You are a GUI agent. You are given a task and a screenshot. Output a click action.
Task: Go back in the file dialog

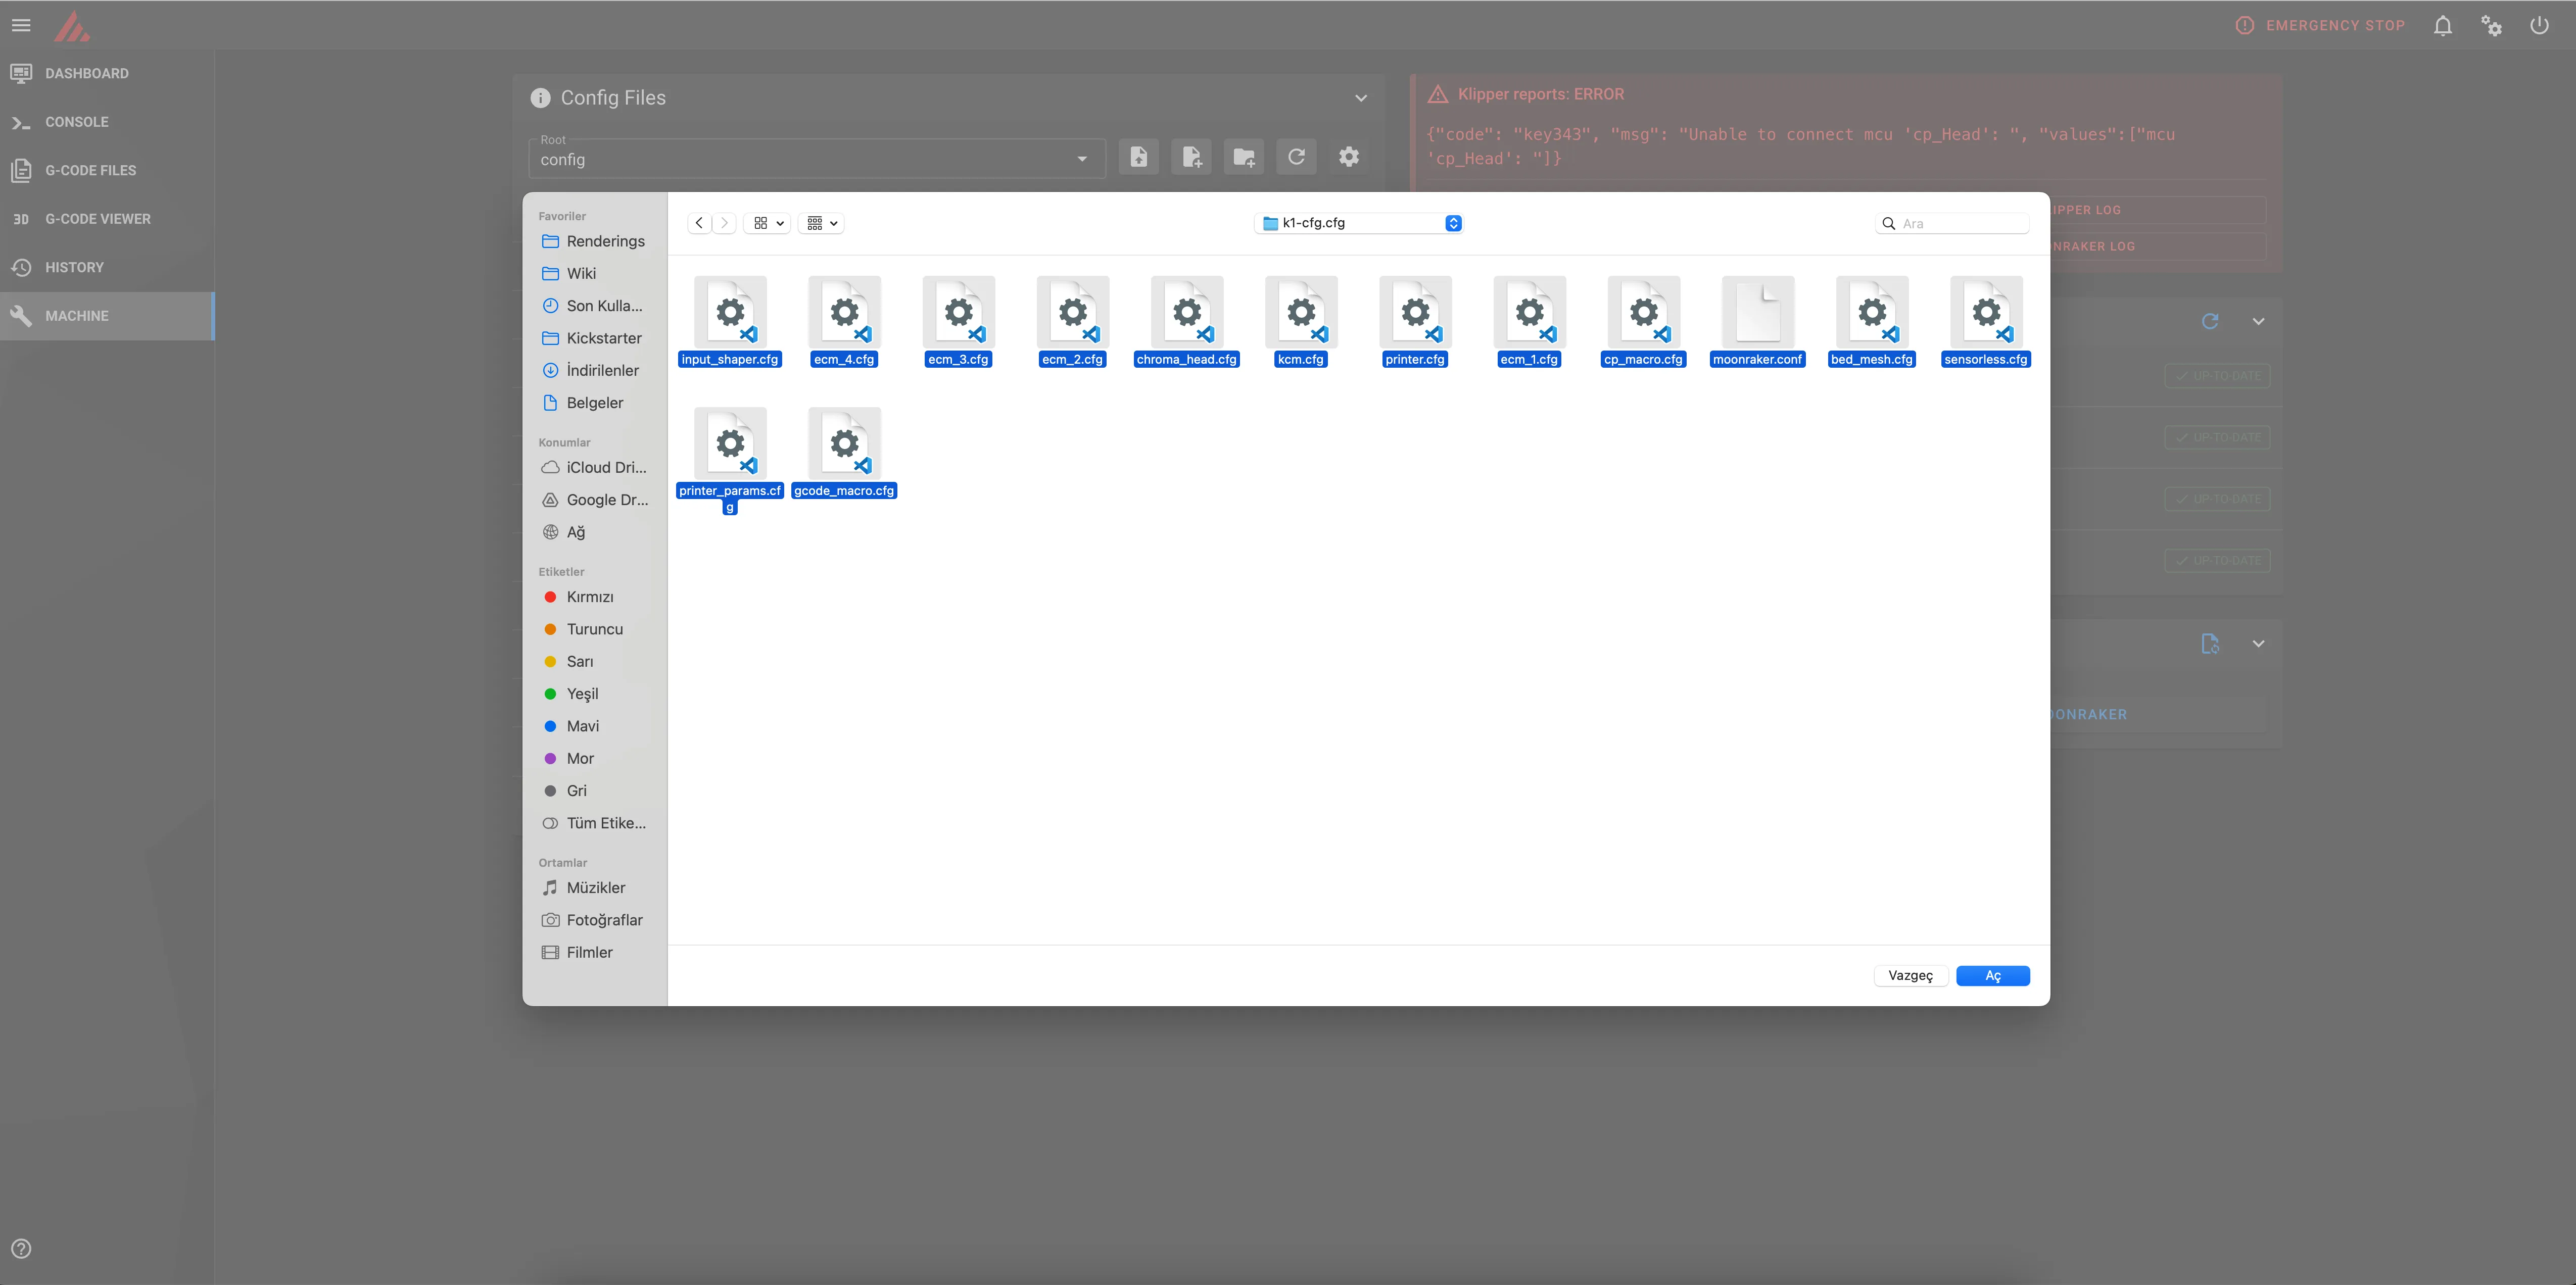(x=699, y=223)
